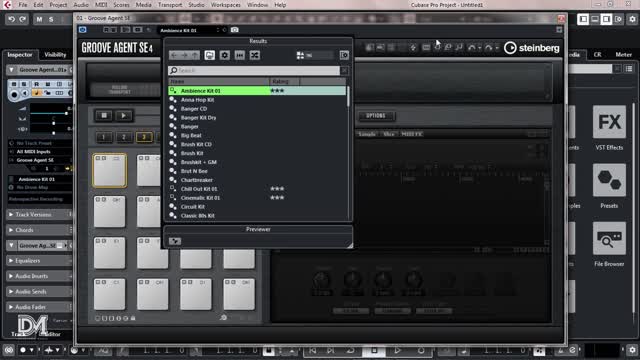Click the redo arrow in Cubase toolbar

click(22, 19)
